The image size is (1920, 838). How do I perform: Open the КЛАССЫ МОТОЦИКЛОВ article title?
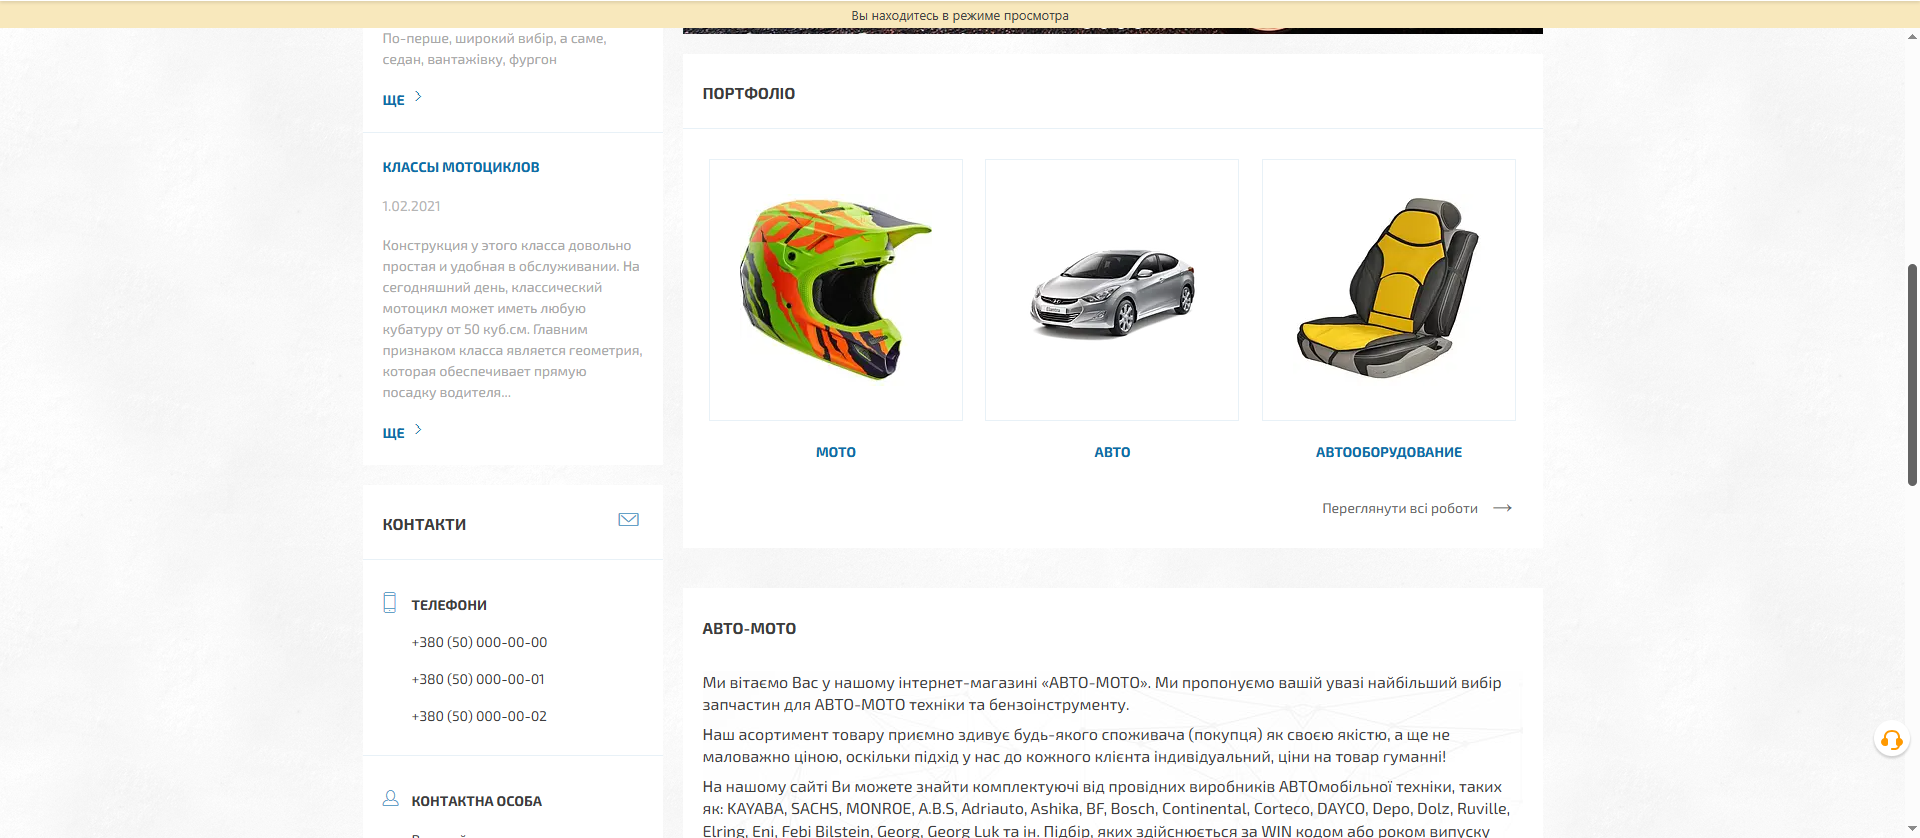[x=461, y=167]
